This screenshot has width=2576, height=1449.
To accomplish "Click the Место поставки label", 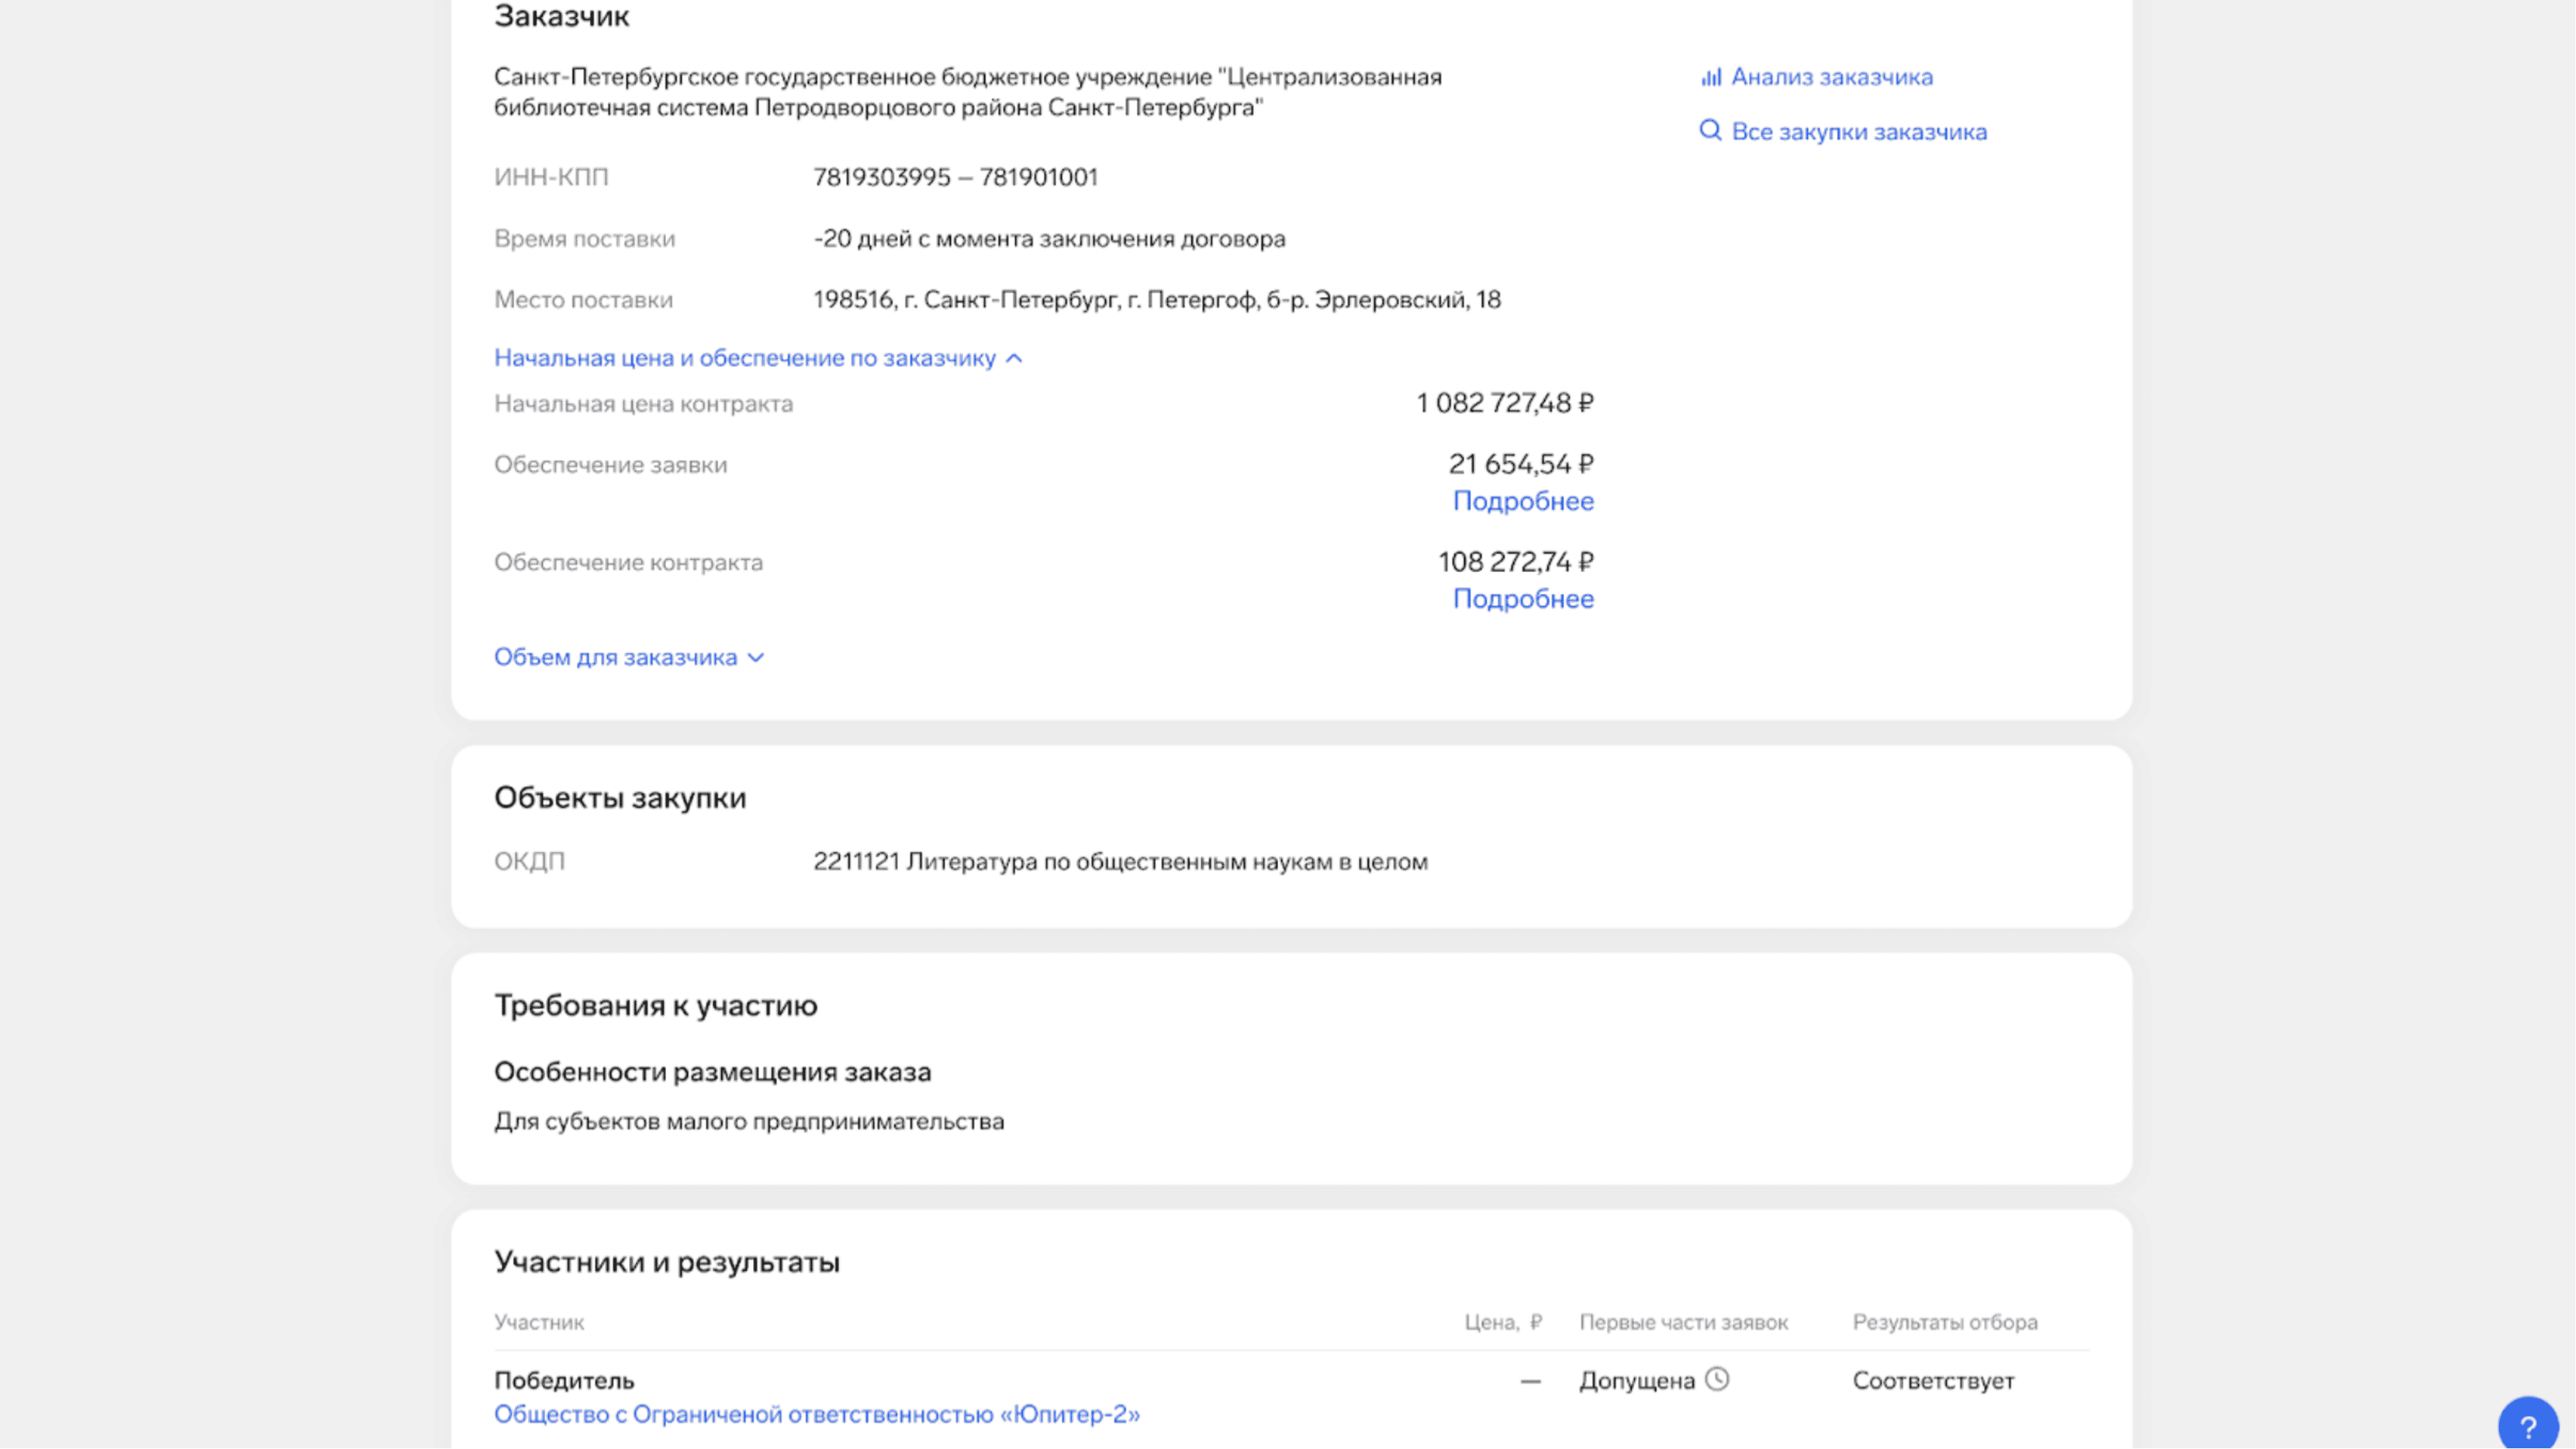I will 583,300.
